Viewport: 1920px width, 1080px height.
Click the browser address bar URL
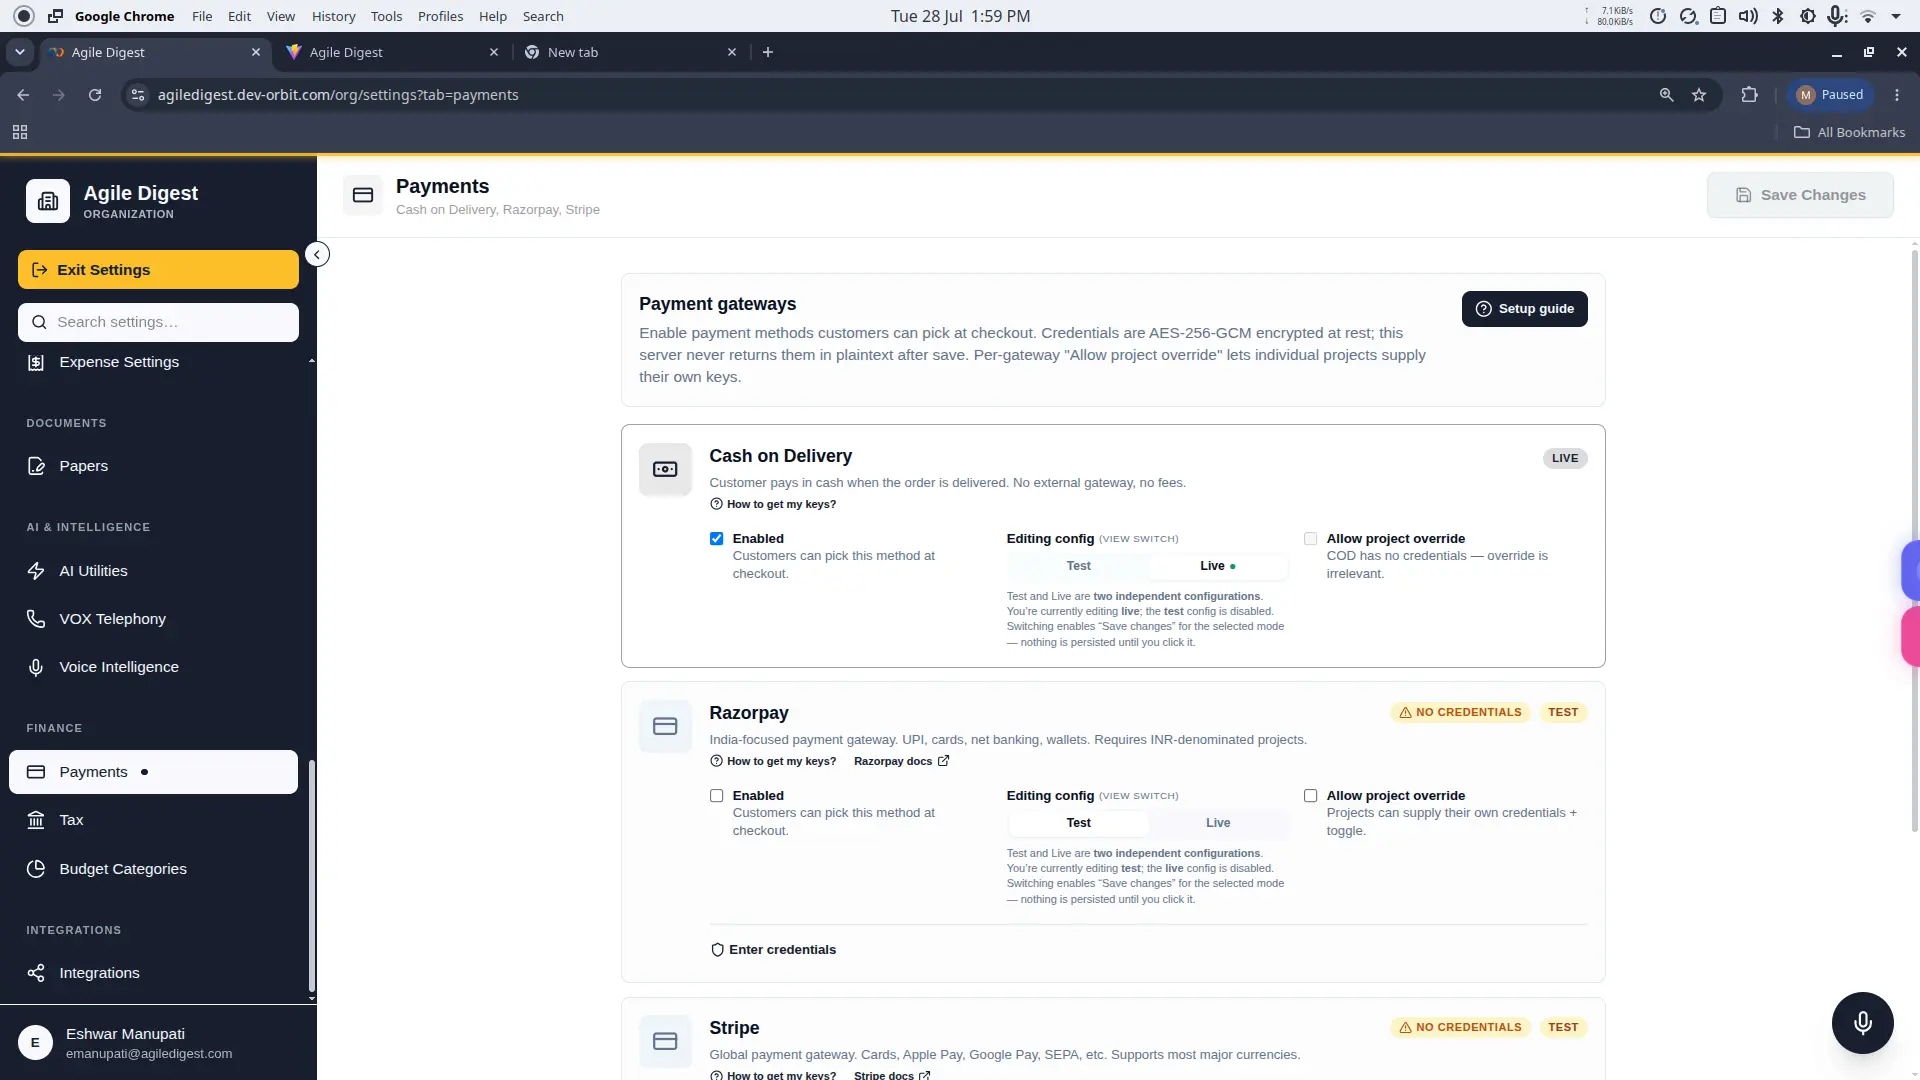coord(338,95)
